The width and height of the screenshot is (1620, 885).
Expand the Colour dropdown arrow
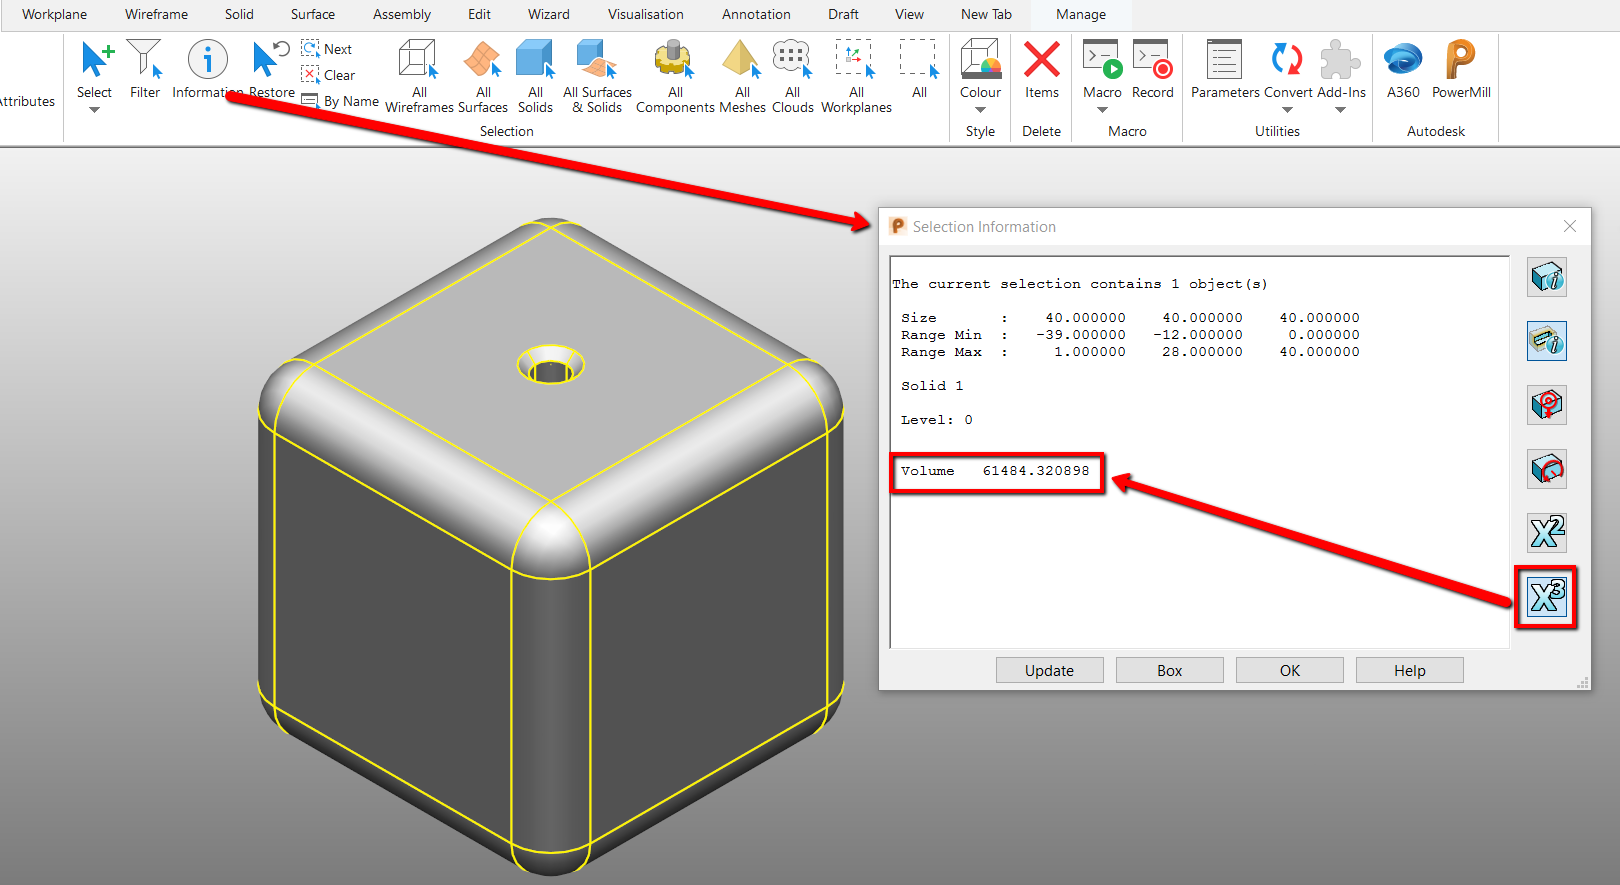coord(980,110)
